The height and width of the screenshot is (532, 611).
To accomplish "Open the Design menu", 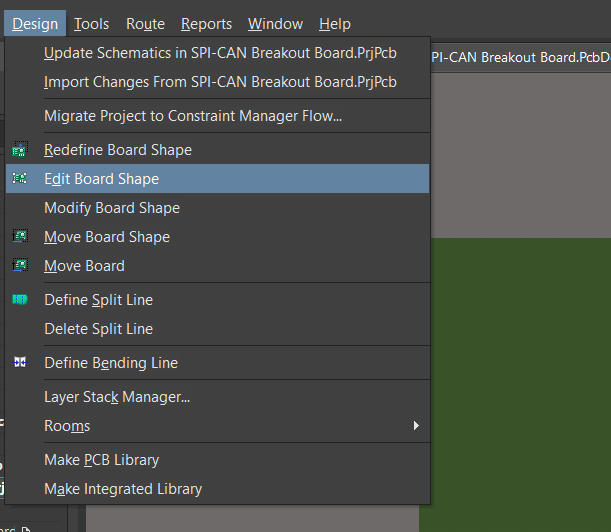I will click(x=35, y=24).
